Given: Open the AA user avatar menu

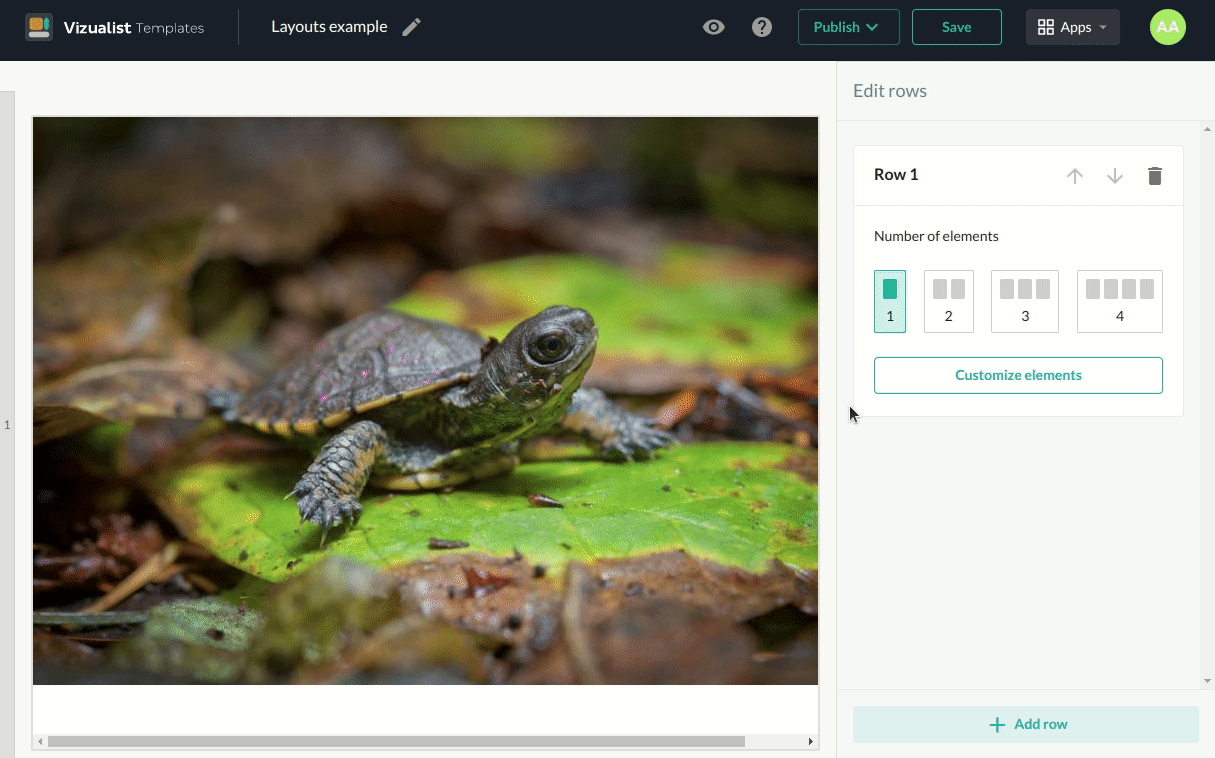Looking at the screenshot, I should pyautogui.click(x=1167, y=27).
